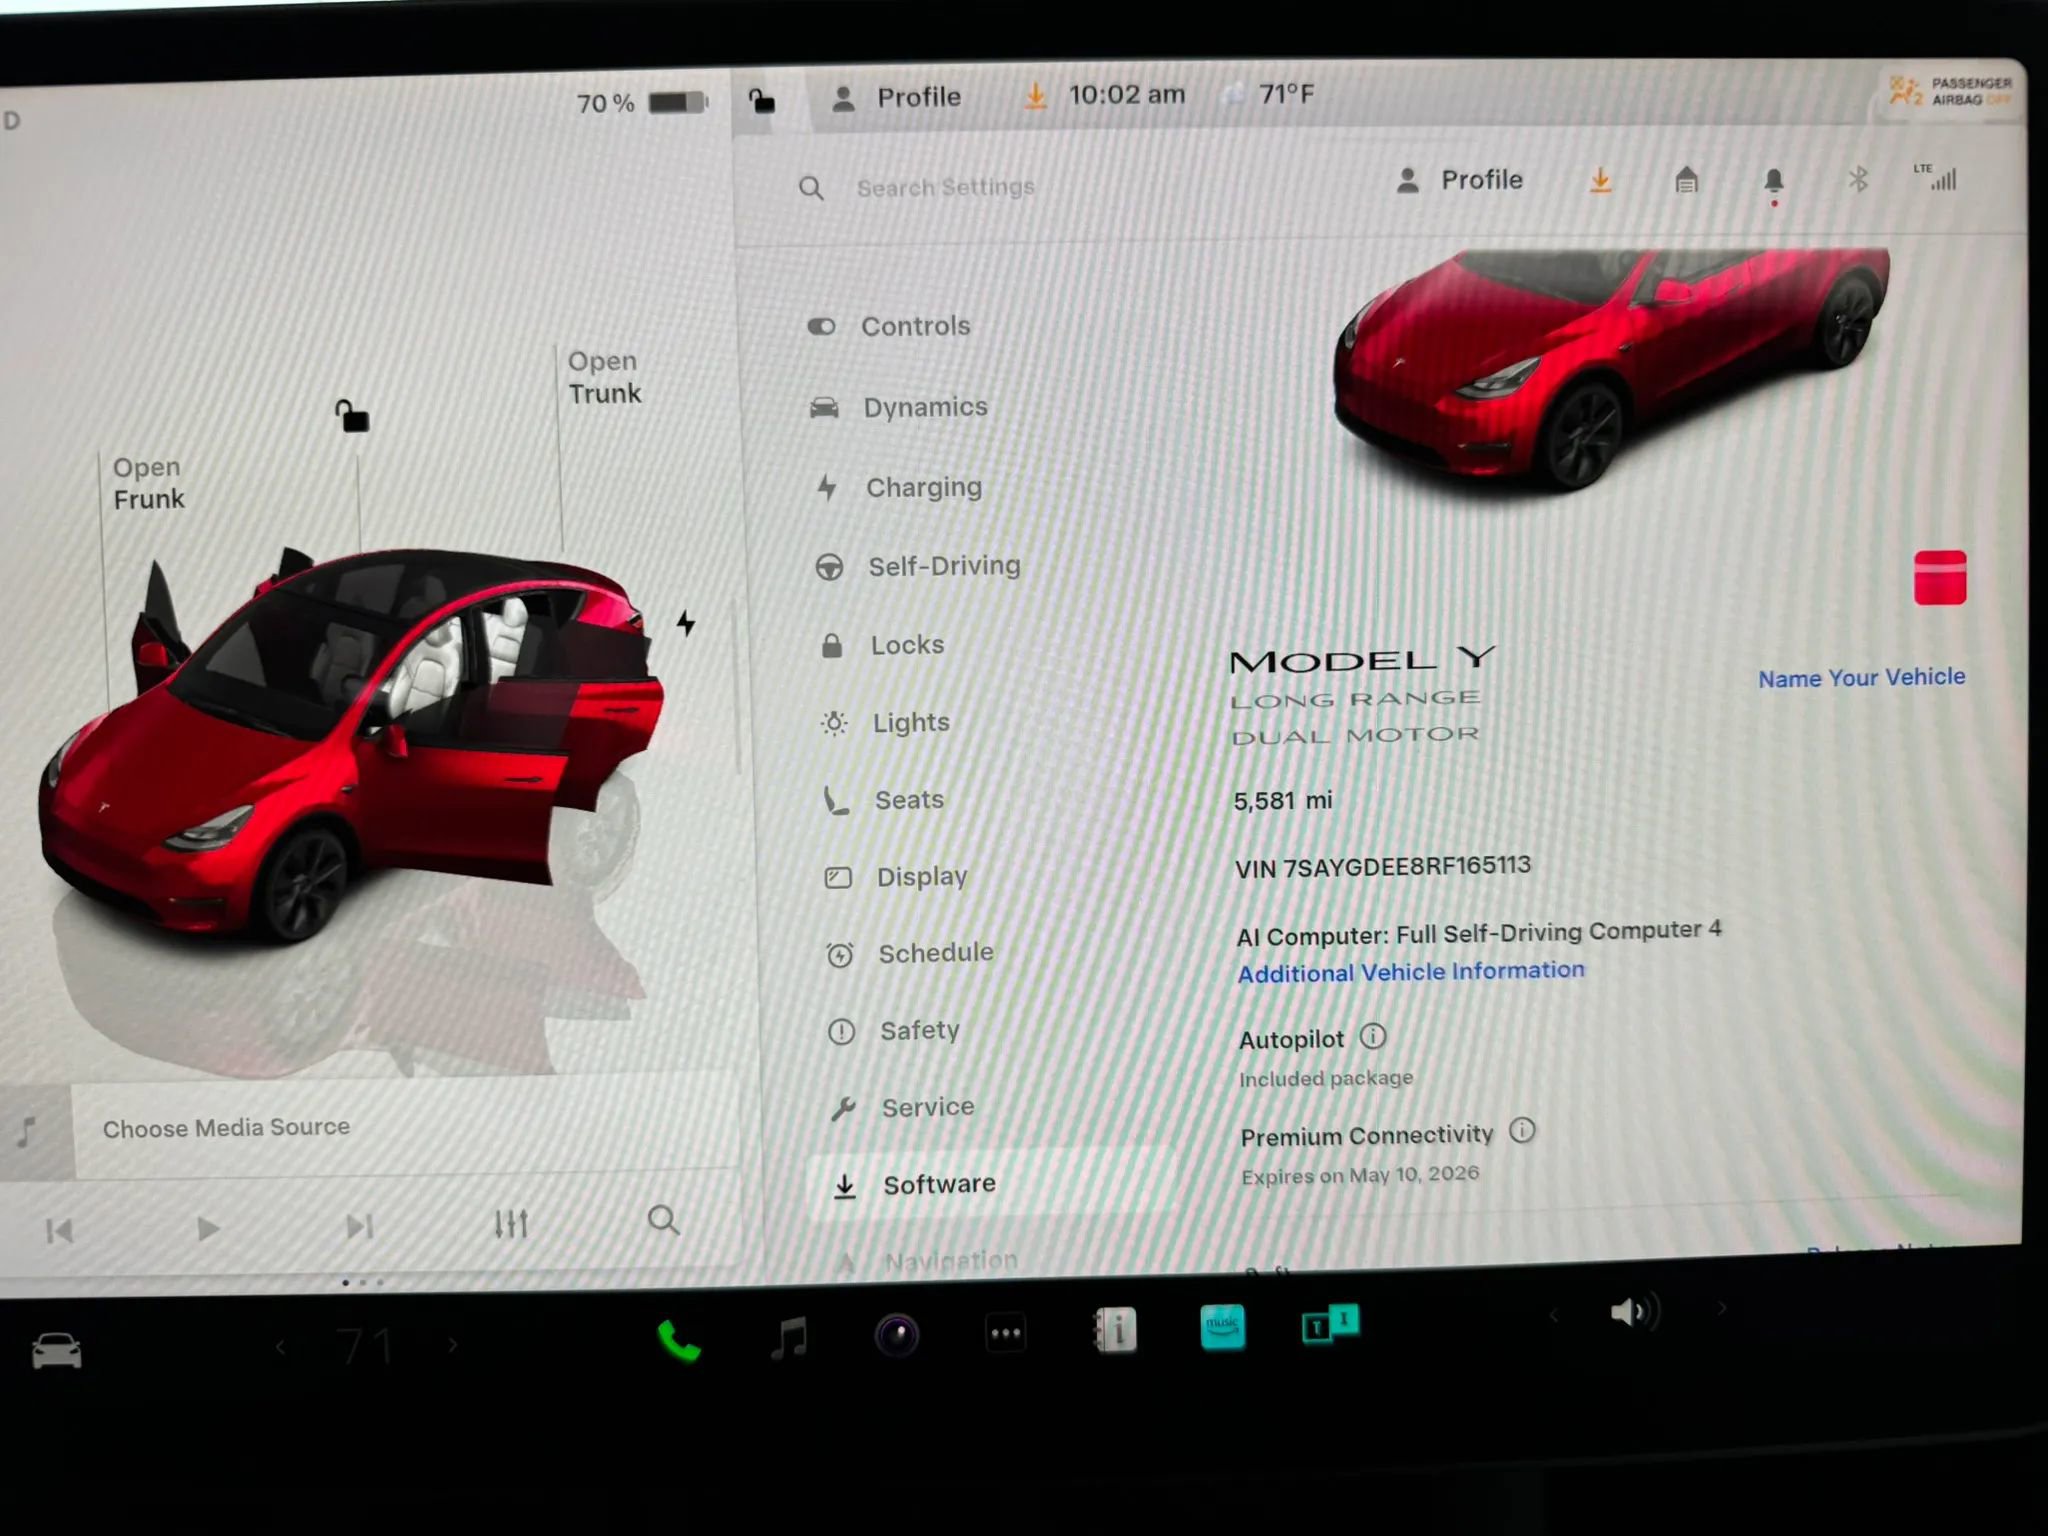Viewport: 2048px width, 1536px height.
Task: Click the Search Settings field
Action: [x=945, y=187]
